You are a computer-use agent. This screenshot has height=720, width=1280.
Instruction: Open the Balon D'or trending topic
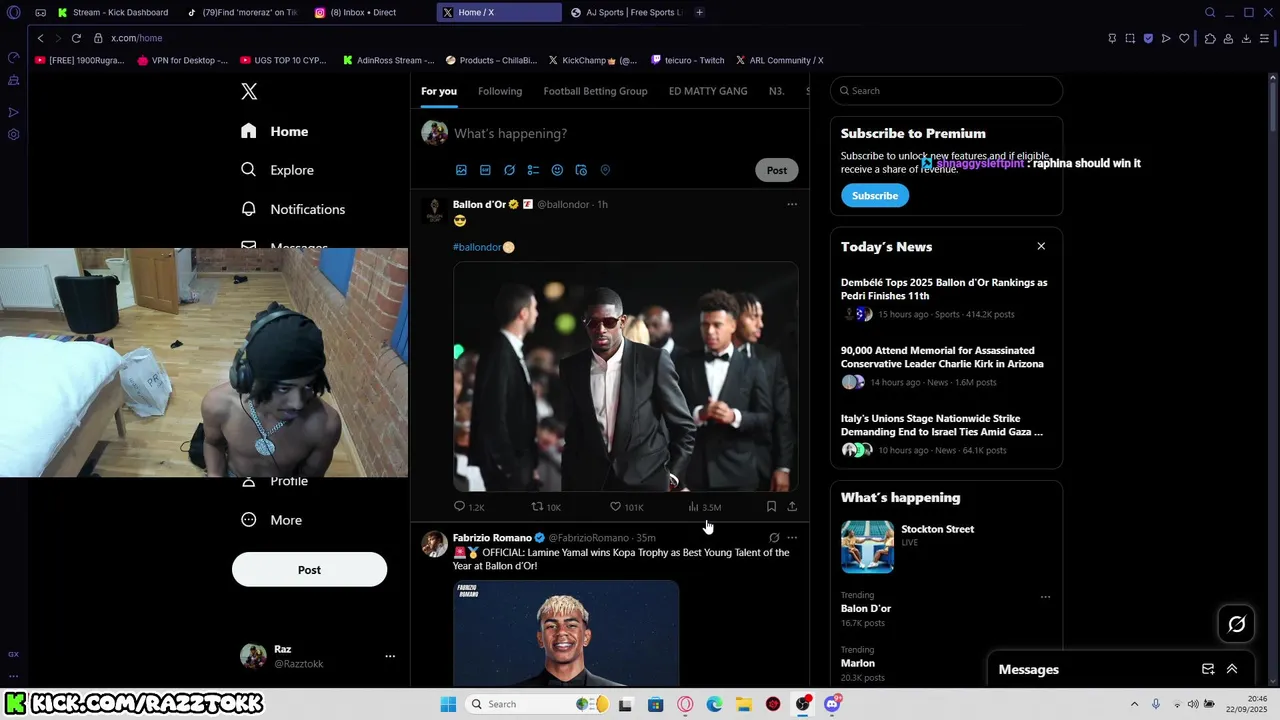(866, 608)
